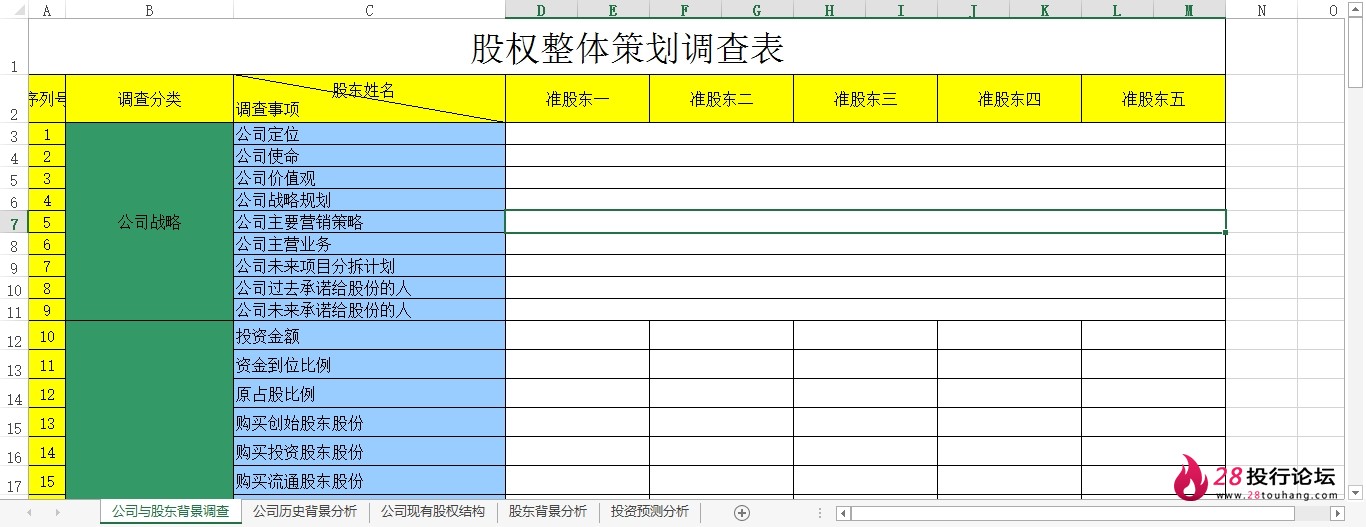Open the 股东背景分析 sheet tab
The image size is (1366, 527).
click(548, 512)
